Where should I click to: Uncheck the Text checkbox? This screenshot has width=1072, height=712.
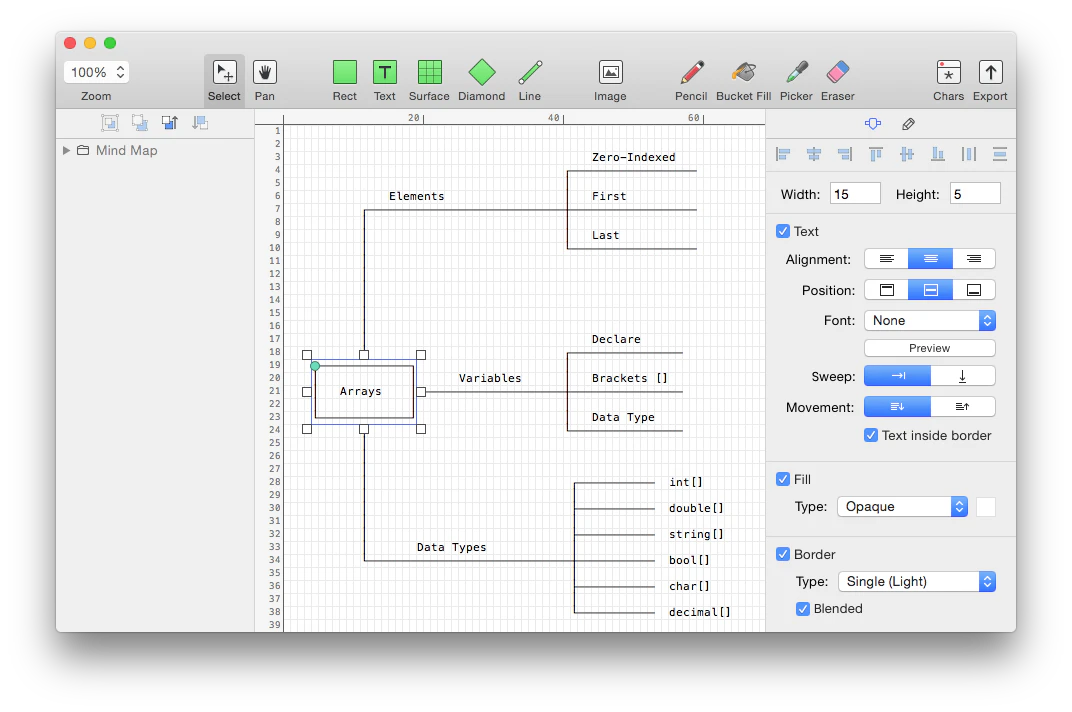click(x=783, y=231)
